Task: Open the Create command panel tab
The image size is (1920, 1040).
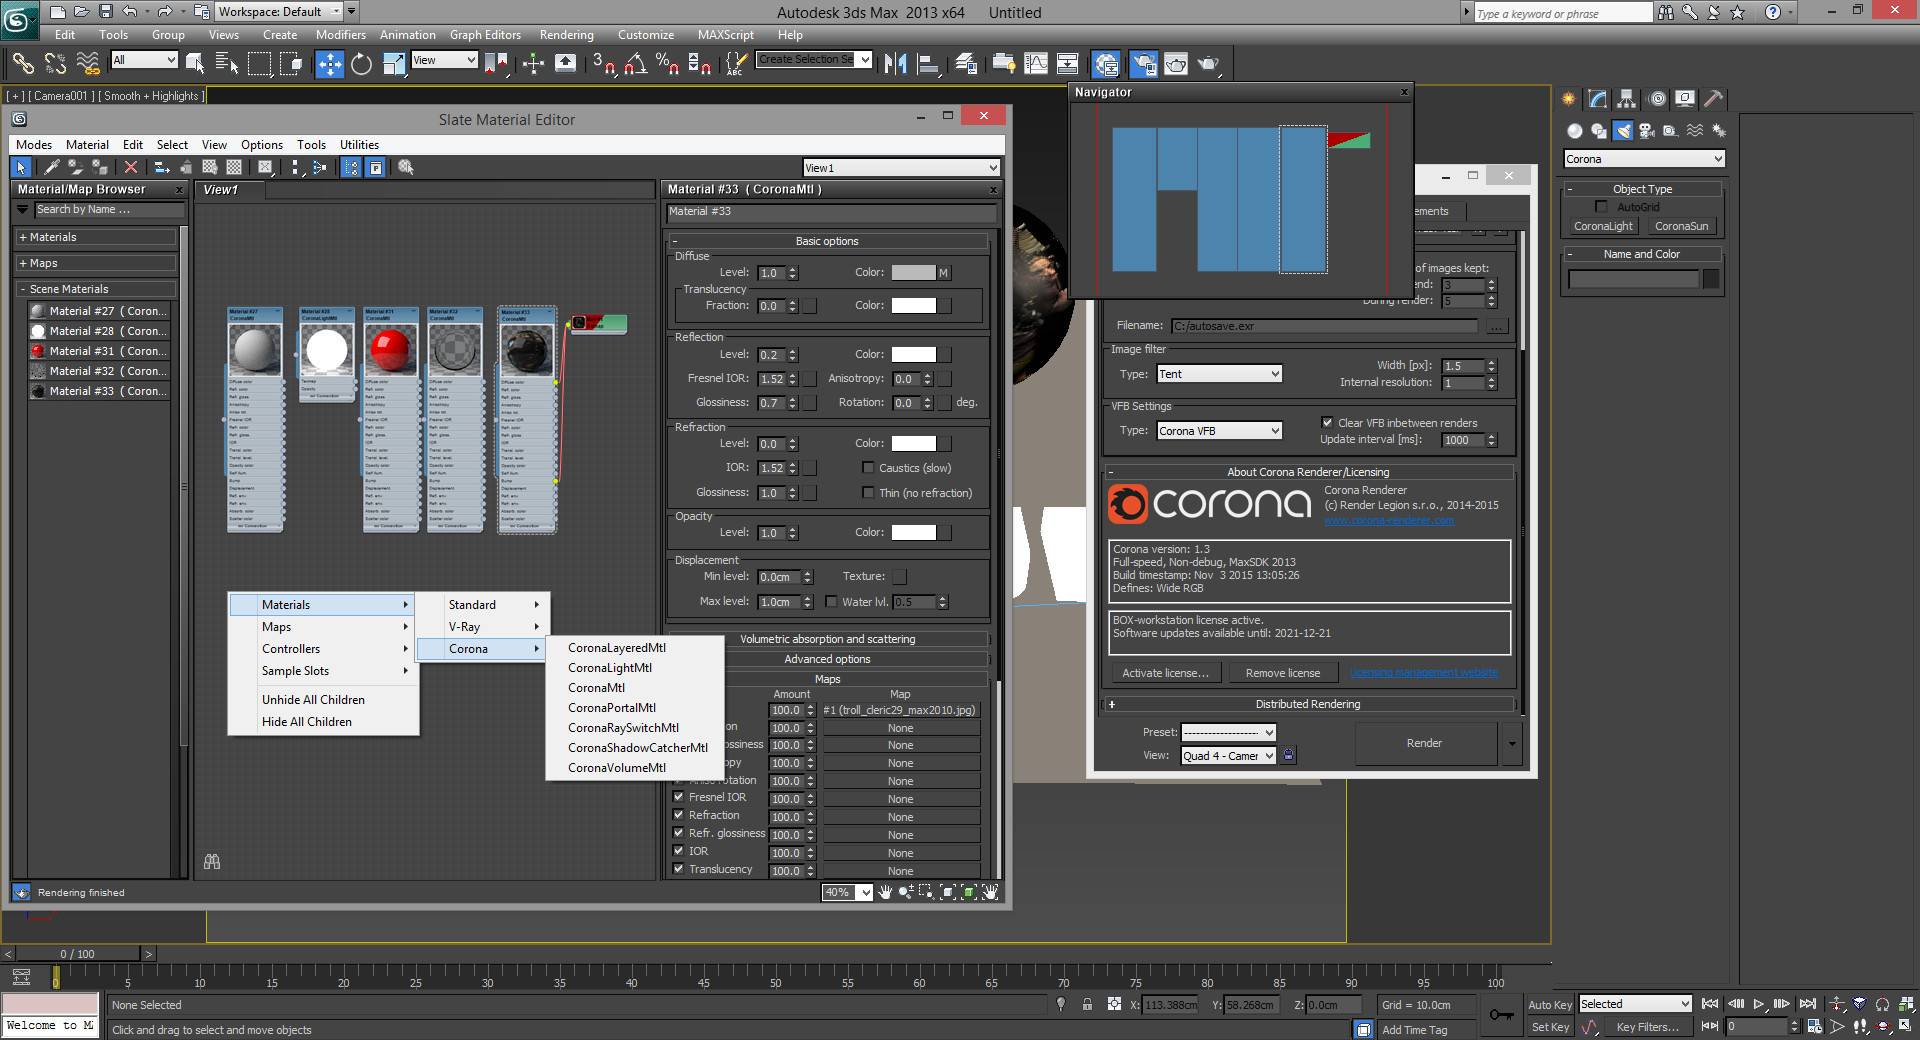Action: coord(1568,99)
